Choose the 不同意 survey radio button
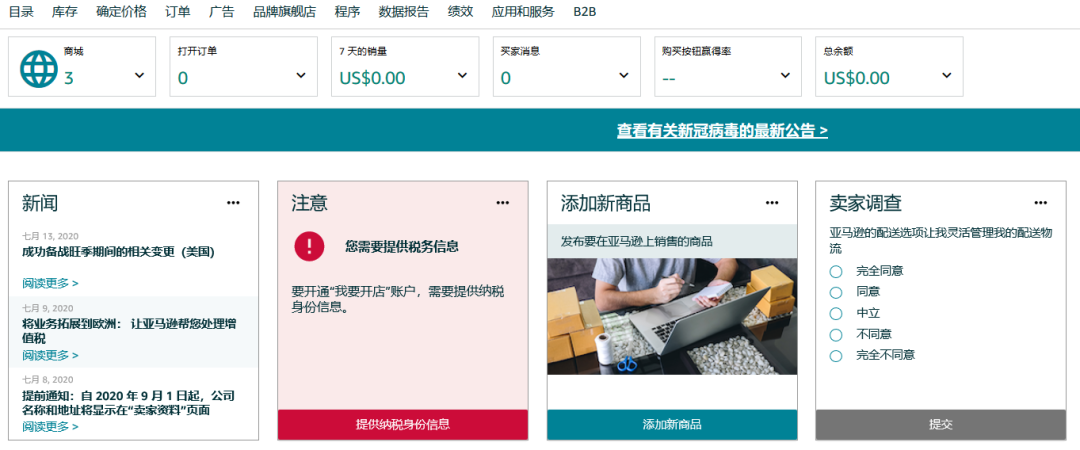 (x=836, y=334)
